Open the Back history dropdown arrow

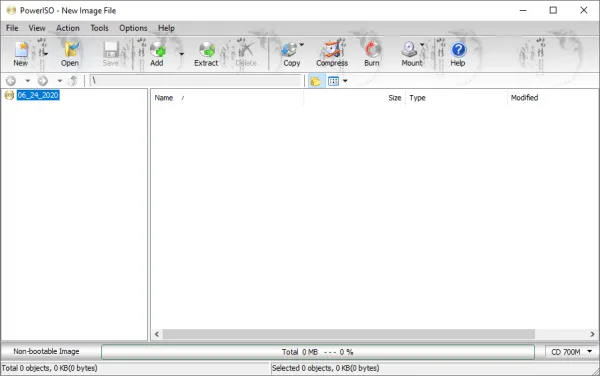point(28,81)
